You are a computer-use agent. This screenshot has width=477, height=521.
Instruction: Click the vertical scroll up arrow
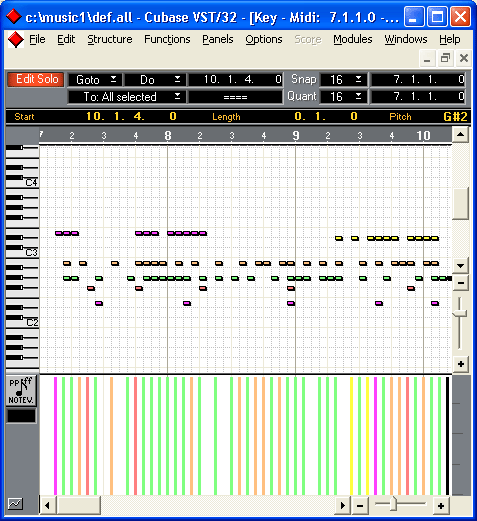pyautogui.click(x=460, y=135)
